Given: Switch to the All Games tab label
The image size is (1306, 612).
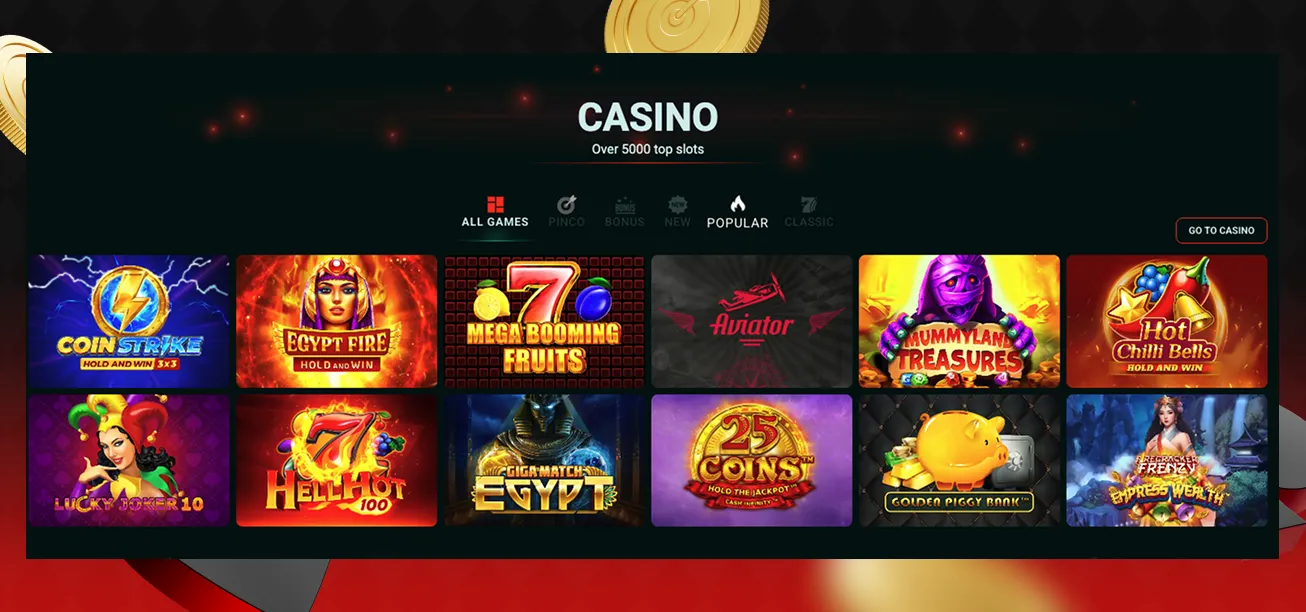Looking at the screenshot, I should [495, 222].
